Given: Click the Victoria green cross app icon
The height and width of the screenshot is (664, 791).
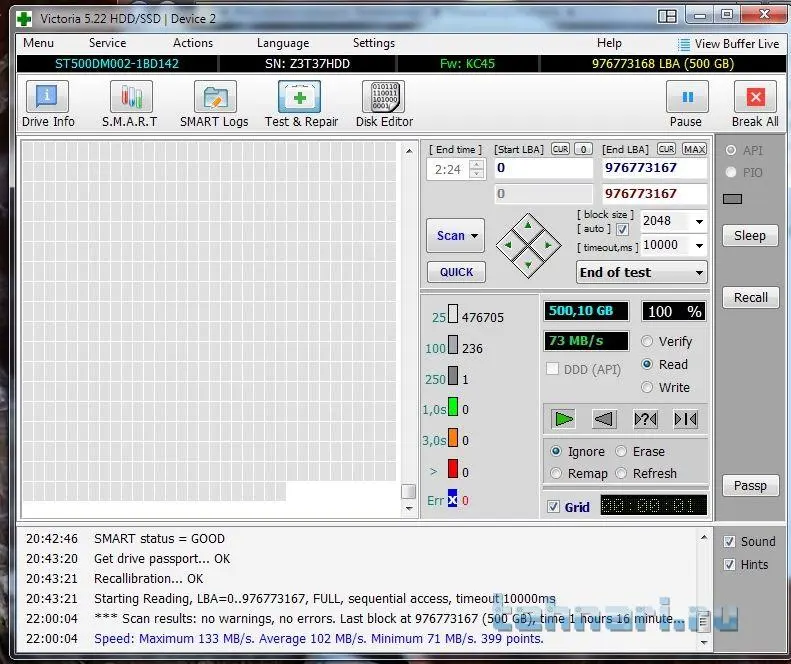Looking at the screenshot, I should click(x=24, y=19).
